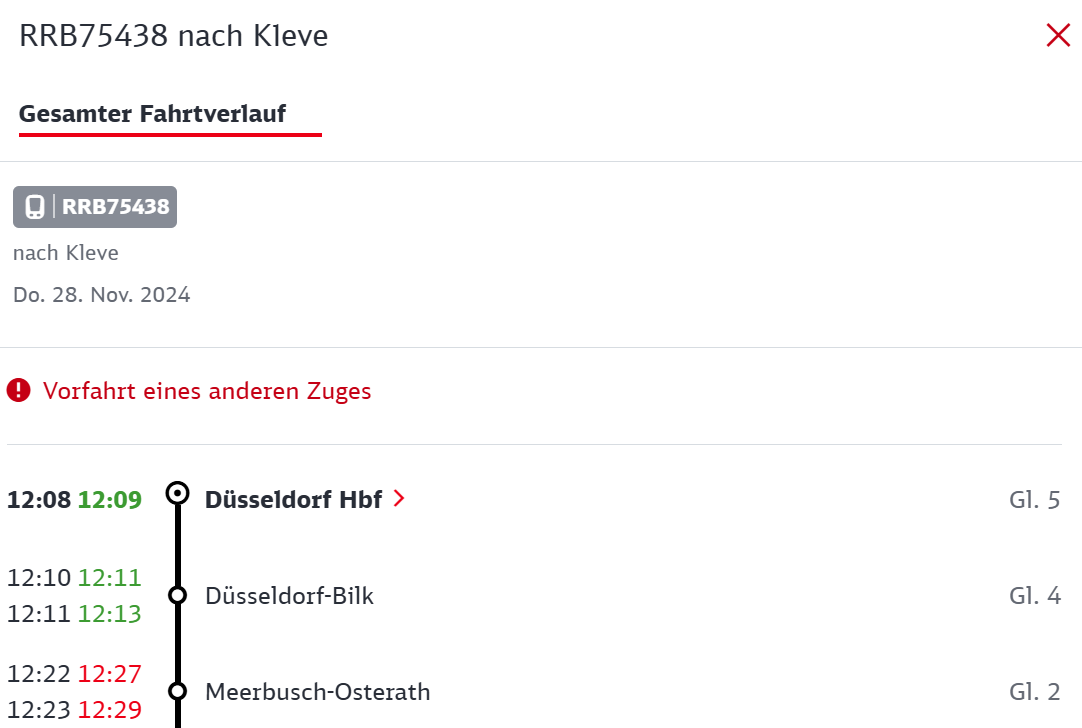This screenshot has height=728, width=1082.
Task: Click the dialog title RRB75438 nach Kleve
Action: click(173, 36)
